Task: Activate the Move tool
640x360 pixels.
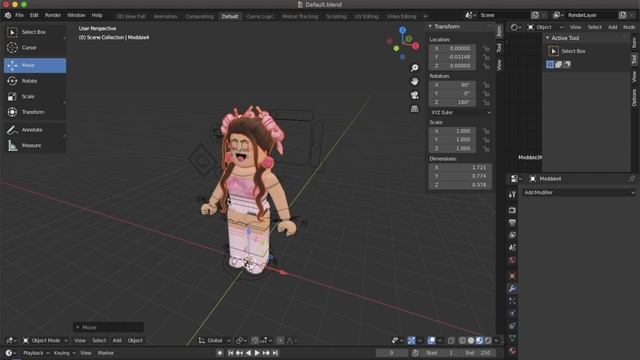Action: pyautogui.click(x=35, y=65)
